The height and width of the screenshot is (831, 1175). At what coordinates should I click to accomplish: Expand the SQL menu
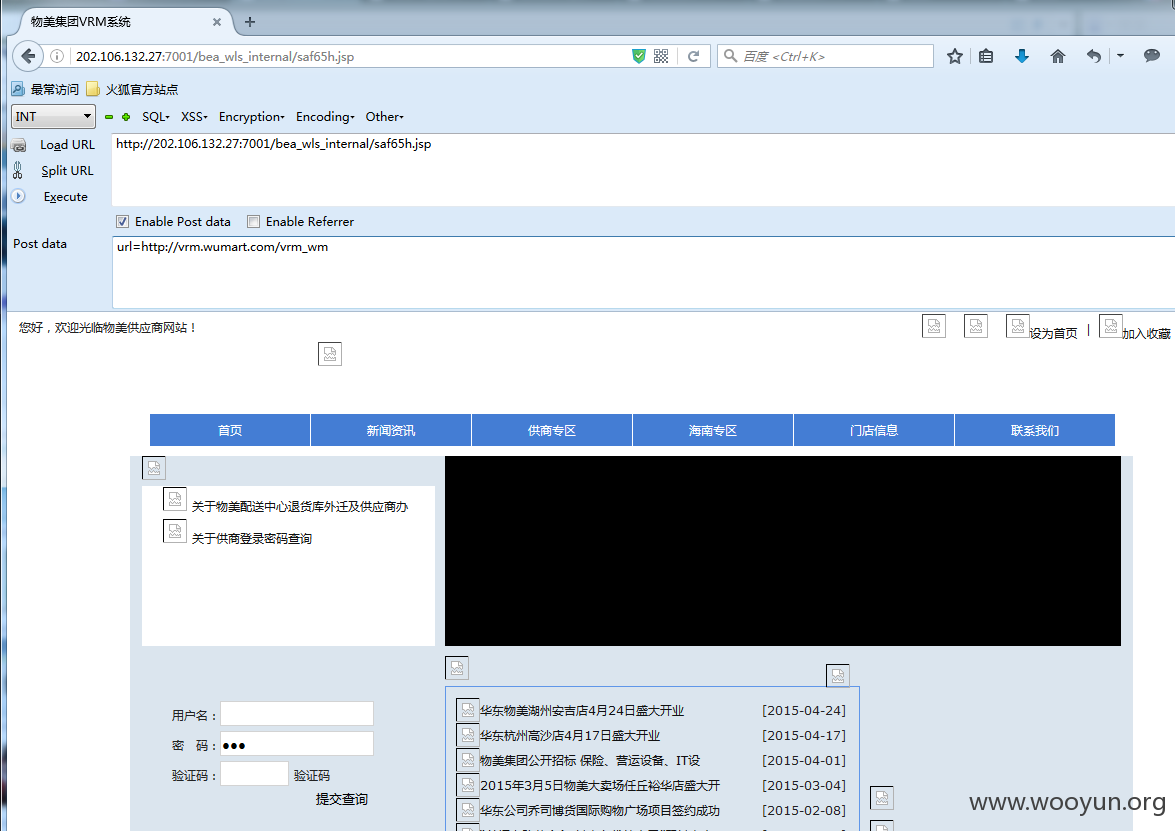156,117
